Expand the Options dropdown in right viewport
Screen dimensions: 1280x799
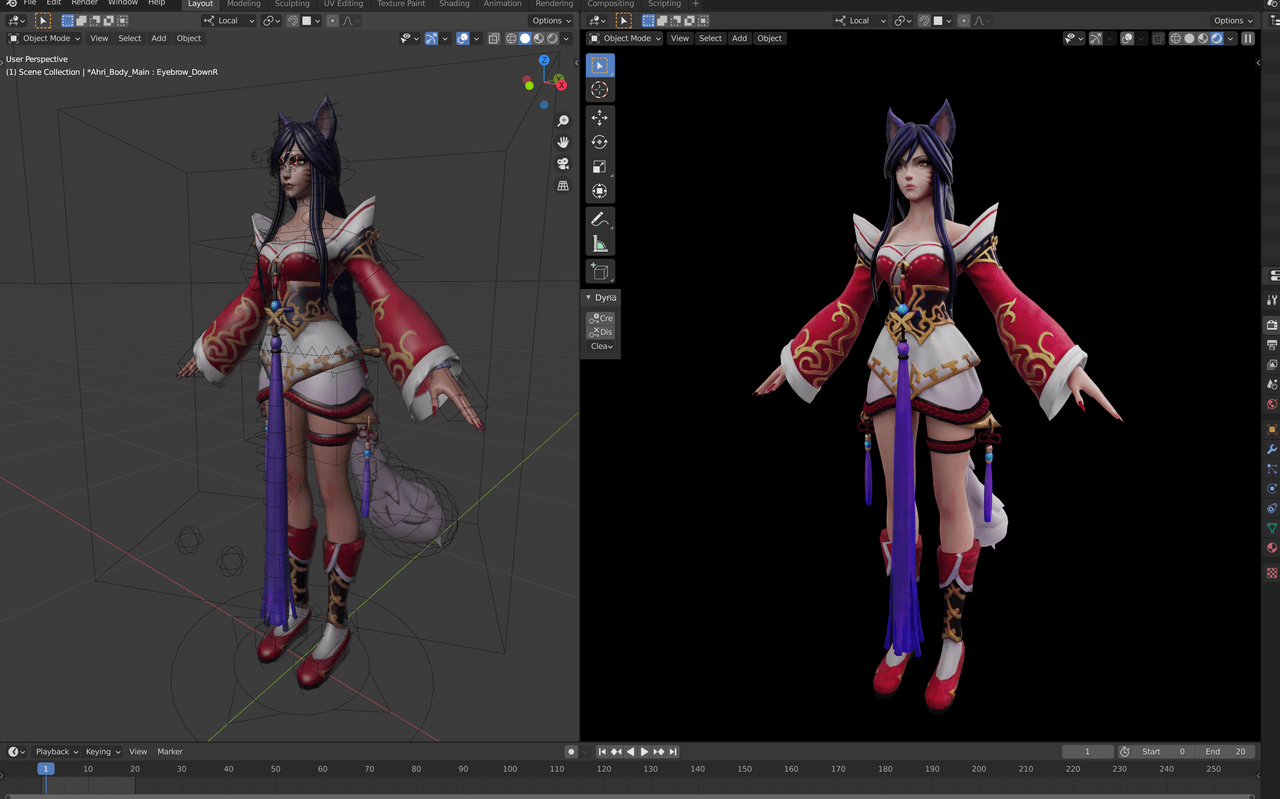pos(1233,20)
